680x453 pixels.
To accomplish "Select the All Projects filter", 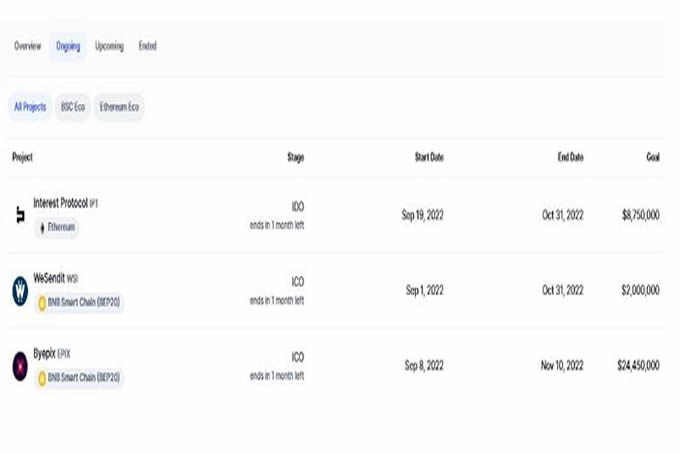I will click(30, 107).
